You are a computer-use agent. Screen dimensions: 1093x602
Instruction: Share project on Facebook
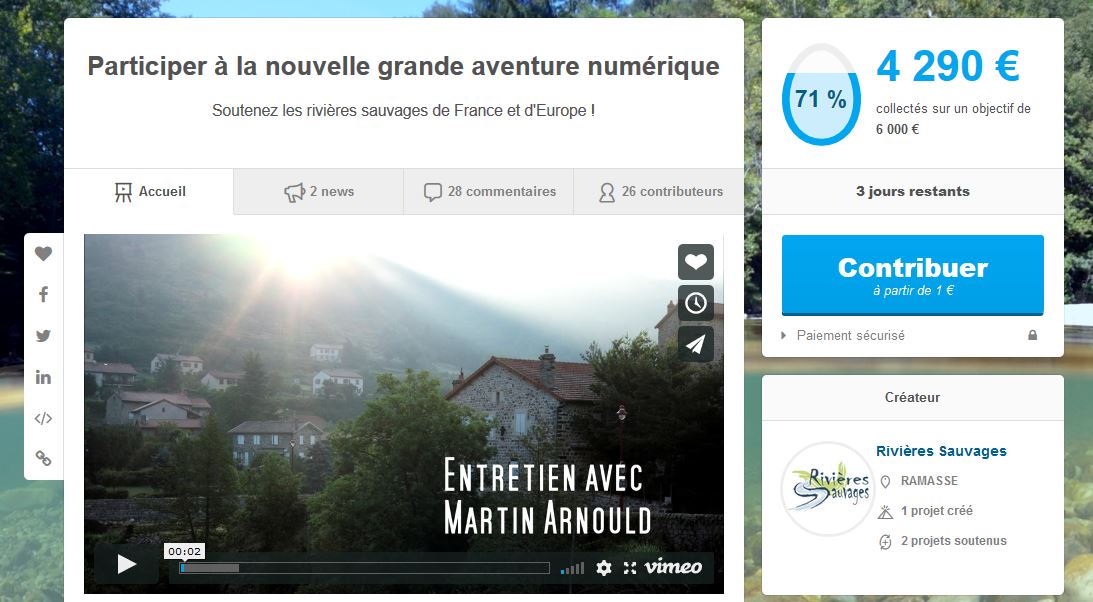[43, 294]
